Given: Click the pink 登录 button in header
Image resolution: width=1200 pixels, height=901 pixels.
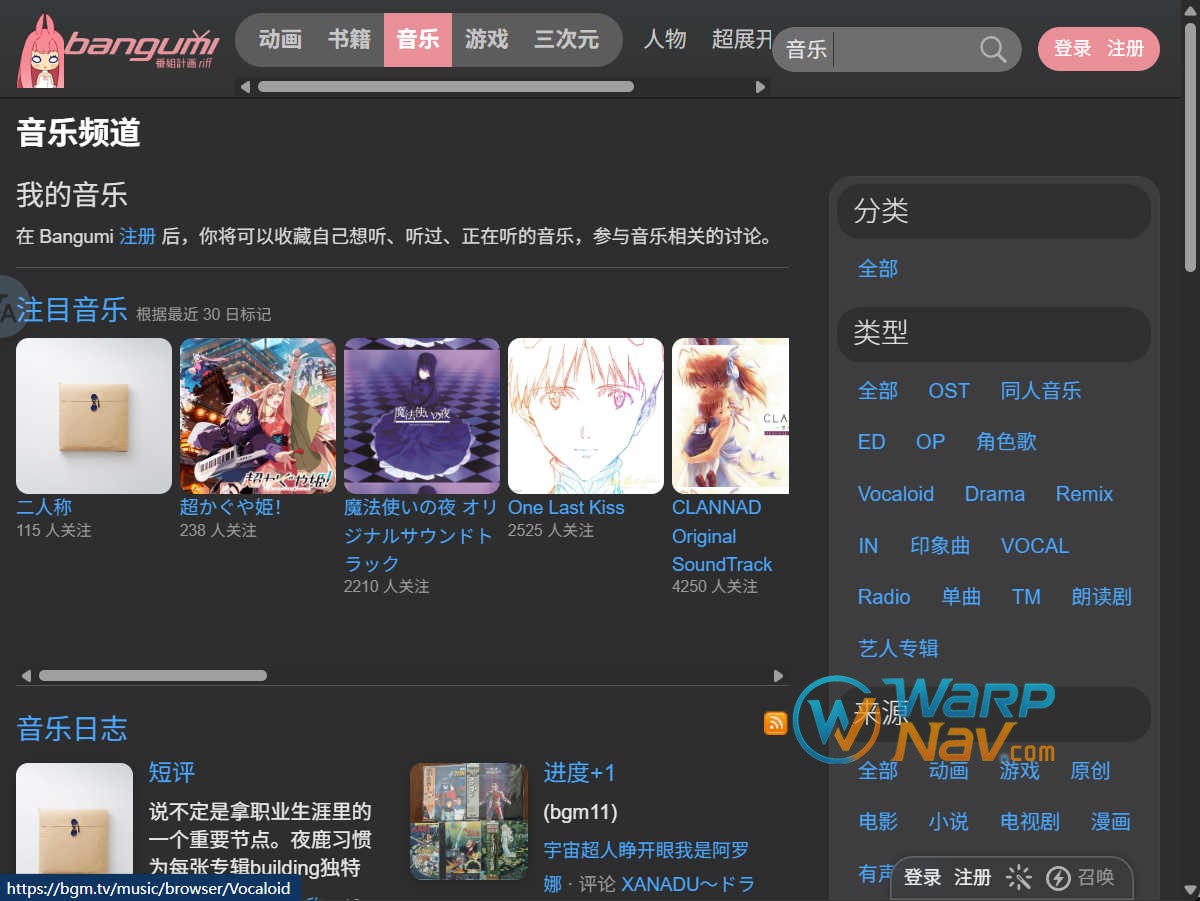Looking at the screenshot, I should 1072,49.
